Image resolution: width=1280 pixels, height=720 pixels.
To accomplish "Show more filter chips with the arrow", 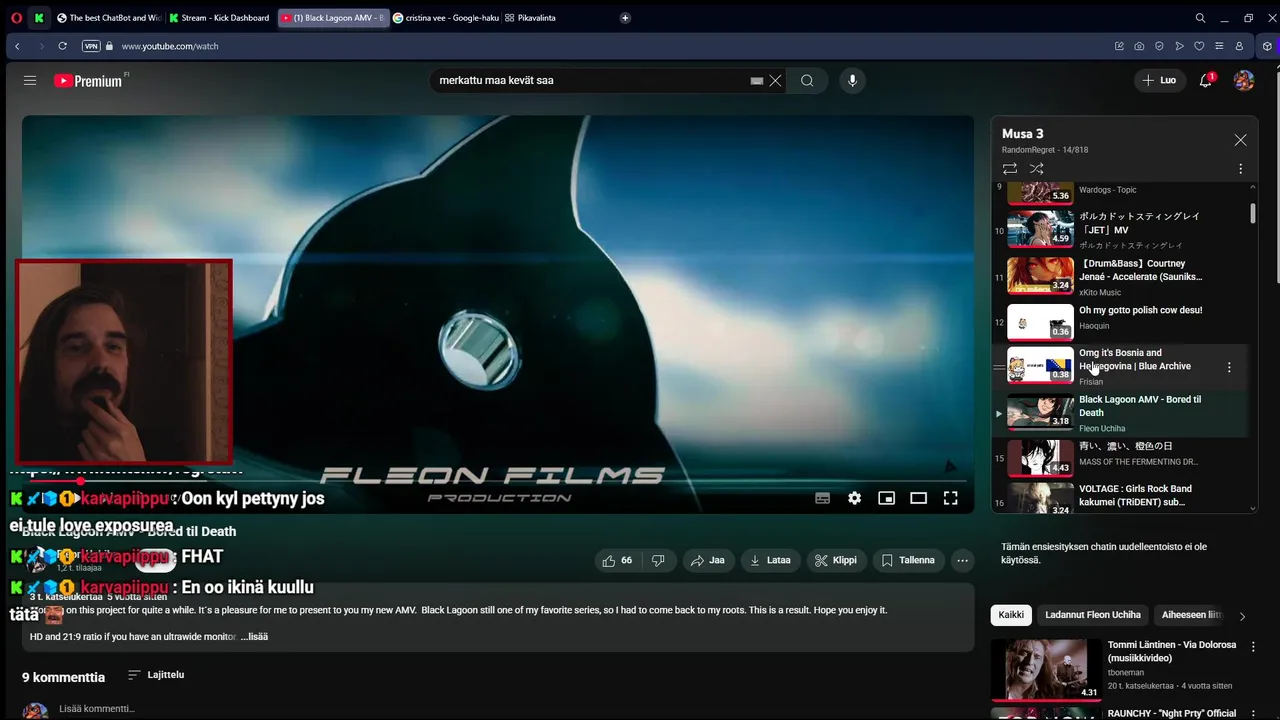I will (1242, 616).
